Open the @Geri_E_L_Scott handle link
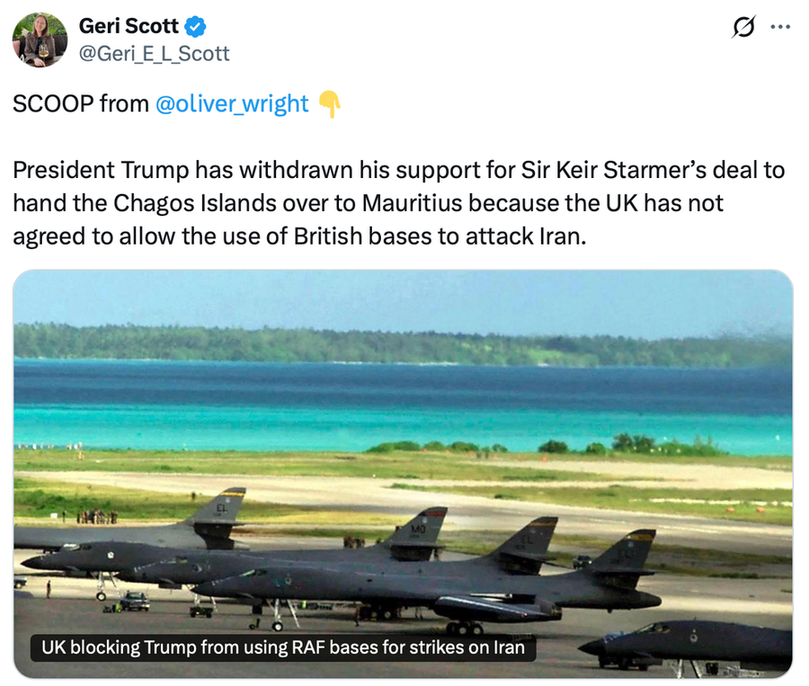809x686 pixels. point(154,53)
